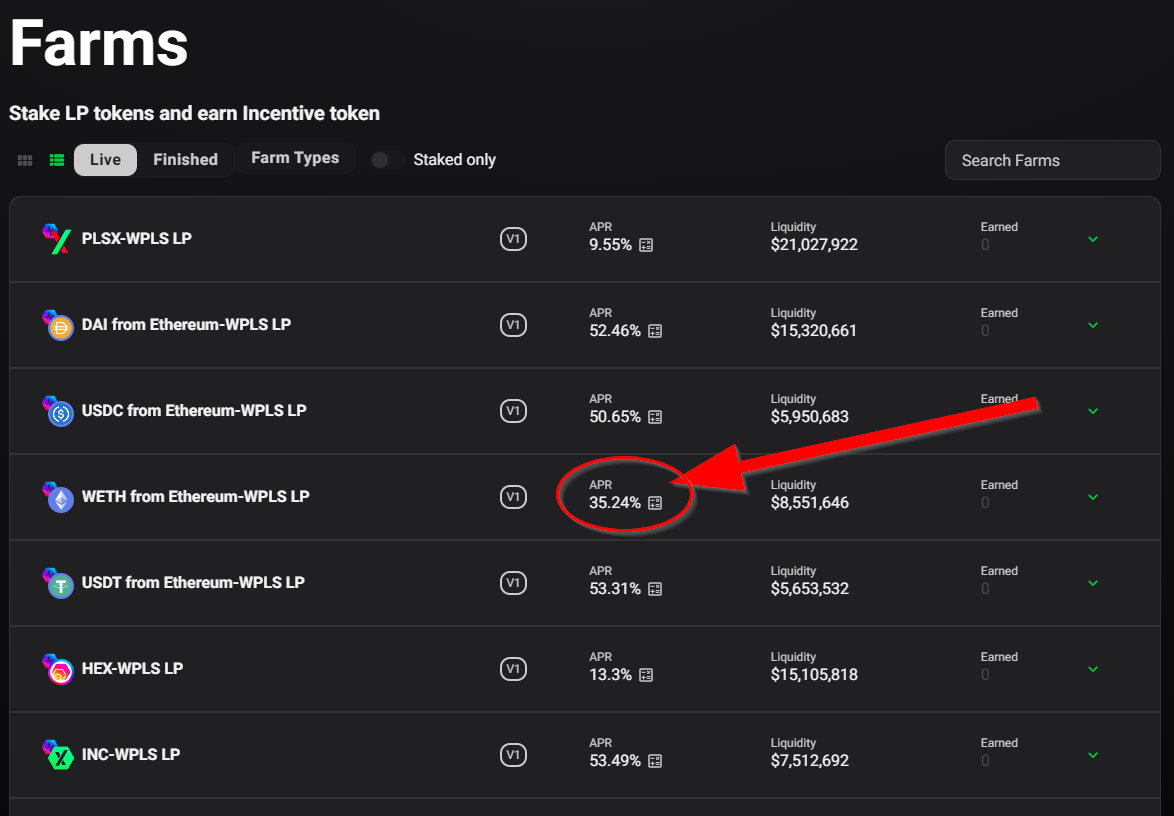Expand the INC-WPLS LP farm details
This screenshot has width=1174, height=816.
(1093, 756)
